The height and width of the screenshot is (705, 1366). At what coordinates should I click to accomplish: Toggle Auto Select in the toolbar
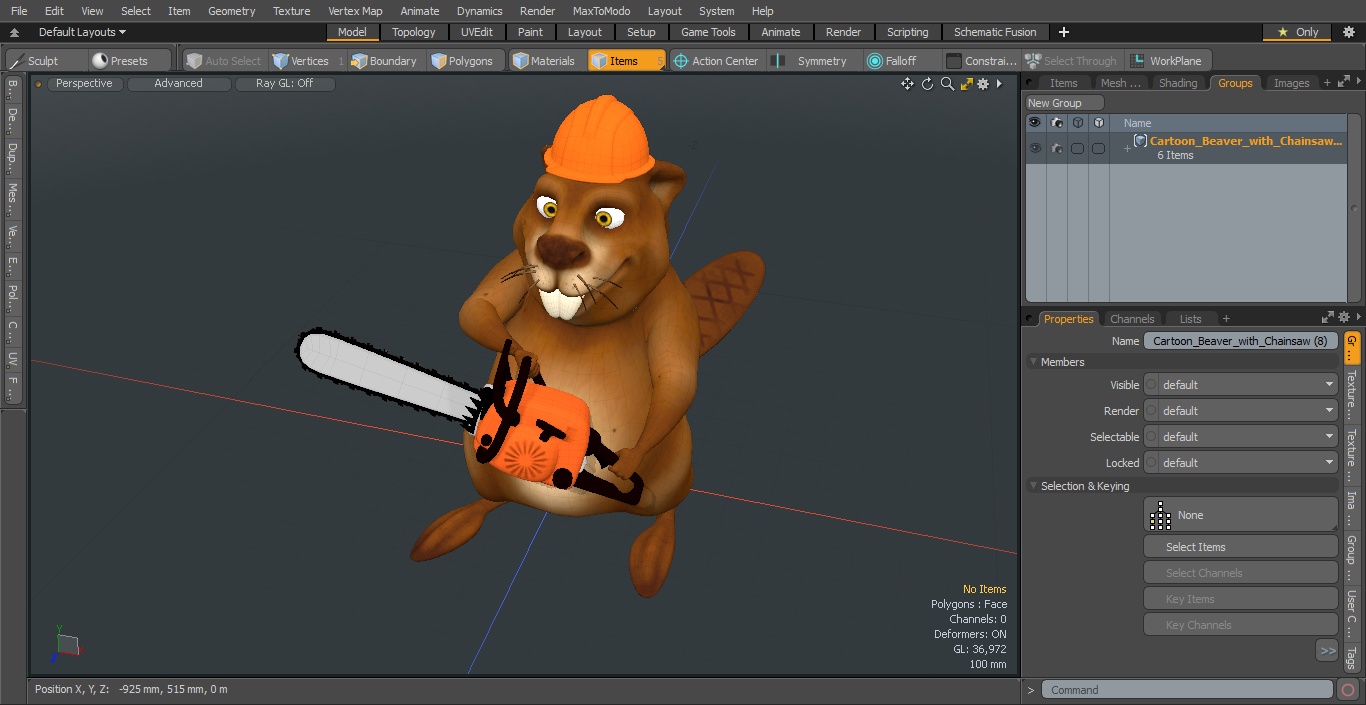pyautogui.click(x=223, y=61)
